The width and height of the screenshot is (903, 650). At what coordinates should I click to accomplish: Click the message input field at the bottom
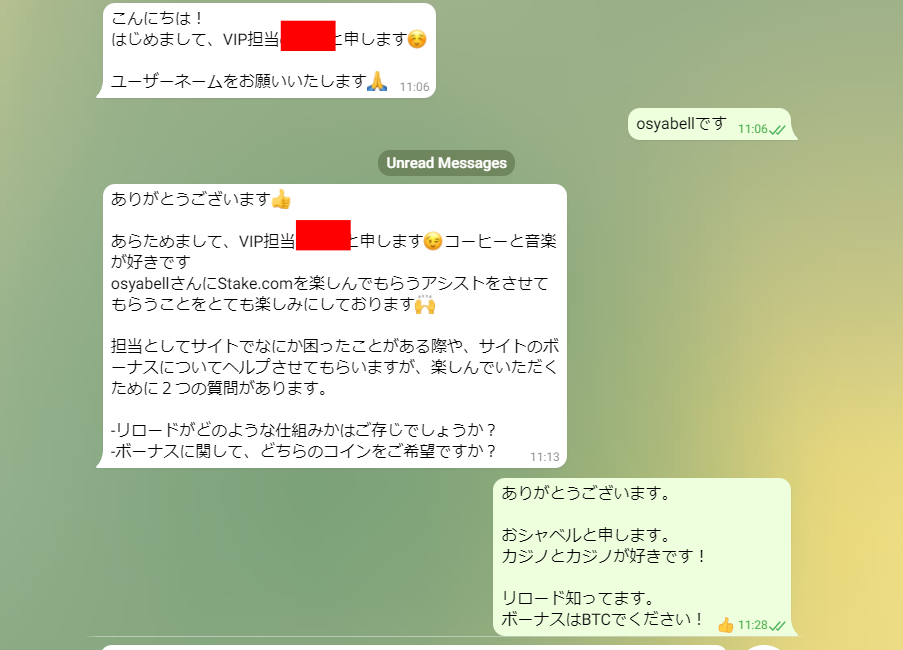pos(415,647)
